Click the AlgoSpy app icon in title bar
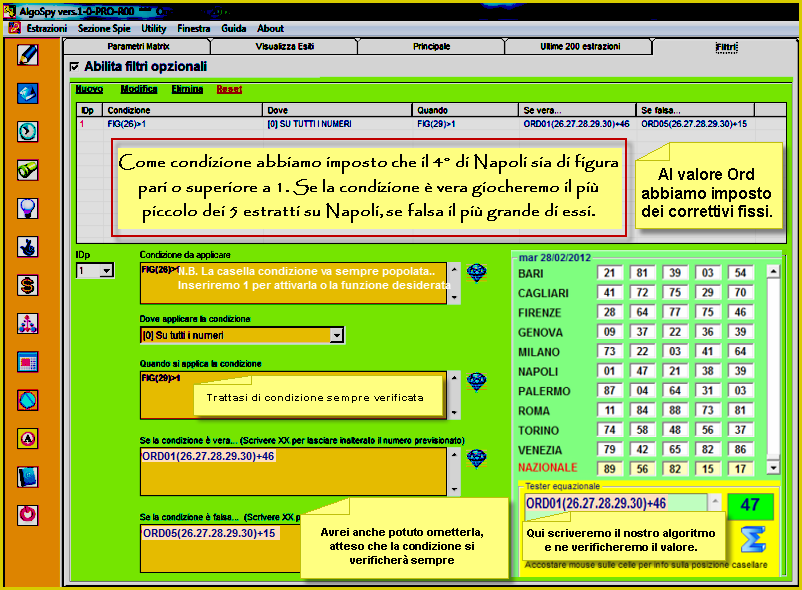Image resolution: width=802 pixels, height=590 pixels. pyautogui.click(x=9, y=11)
